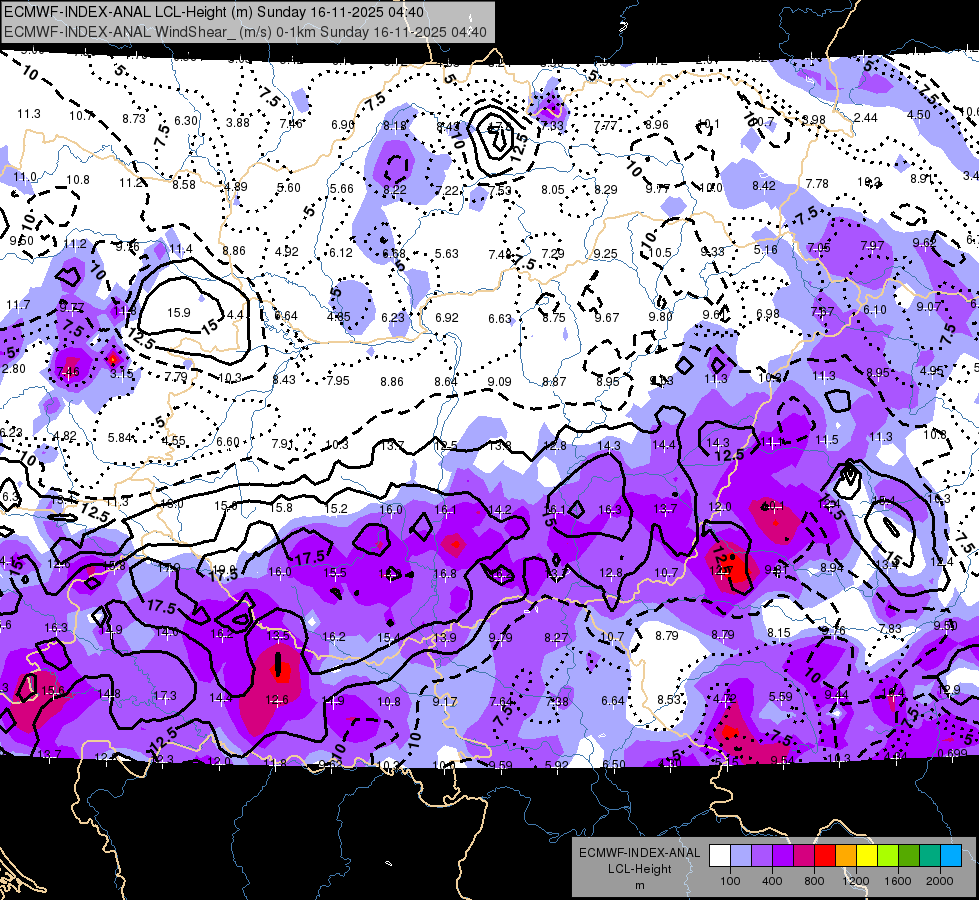Viewport: 979px width, 900px height.
Task: Click the grid value '8.43'
Action: click(284, 380)
